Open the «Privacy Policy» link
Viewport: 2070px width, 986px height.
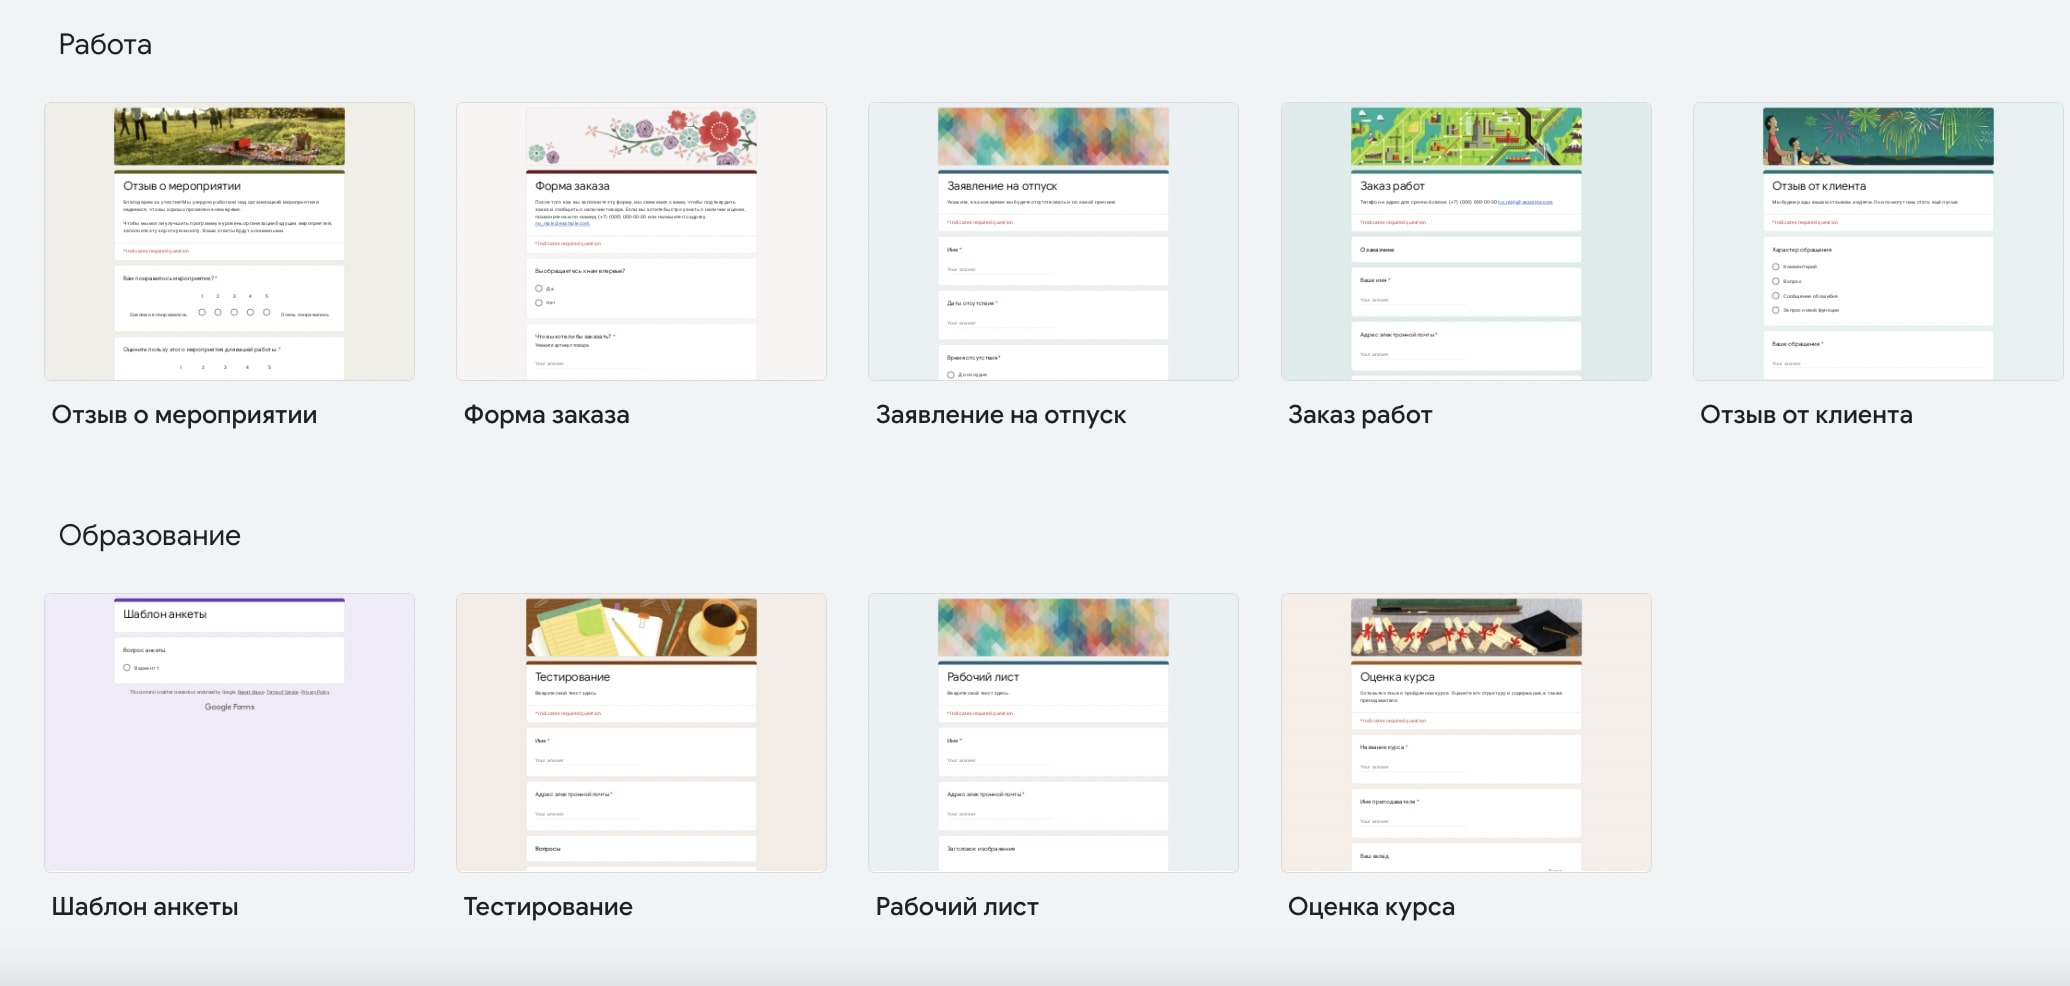click(x=316, y=693)
